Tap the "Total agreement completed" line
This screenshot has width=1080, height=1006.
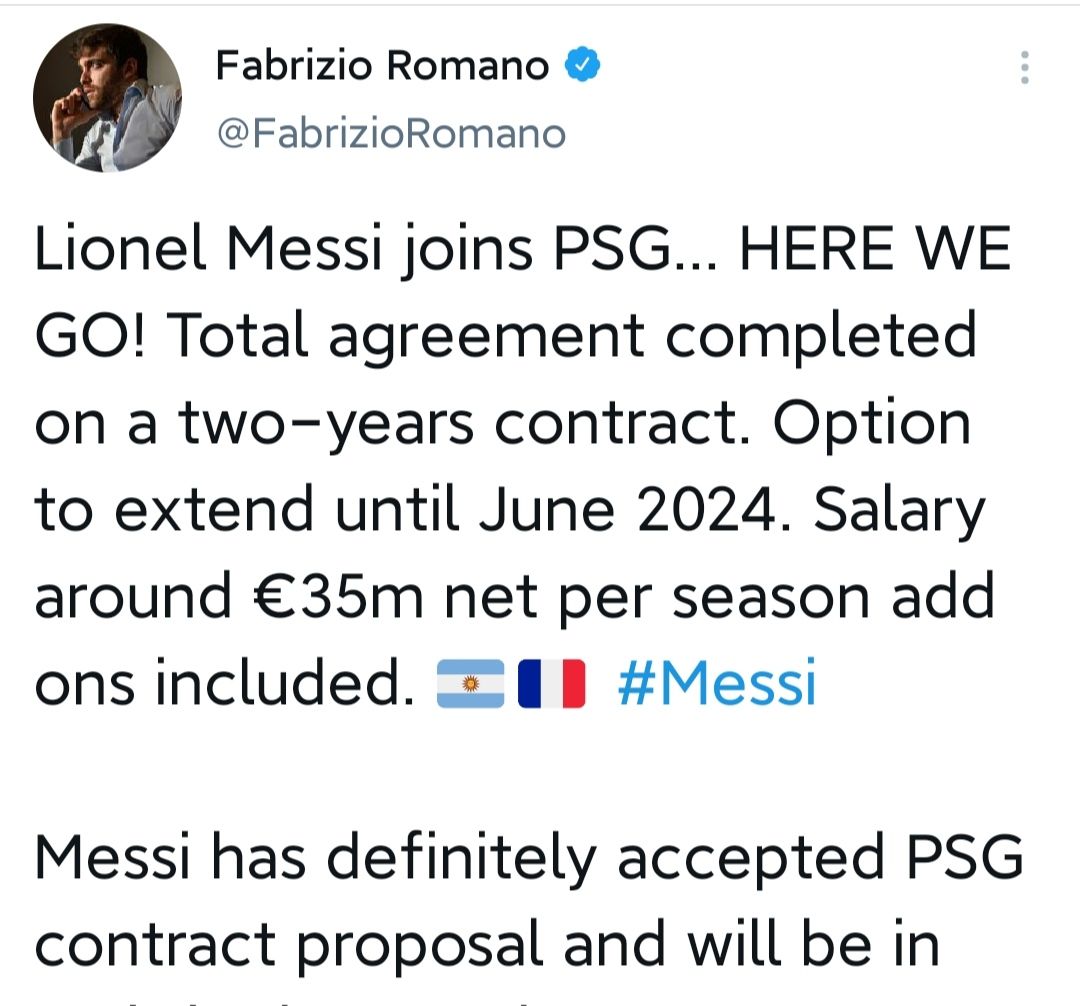pyautogui.click(x=570, y=338)
